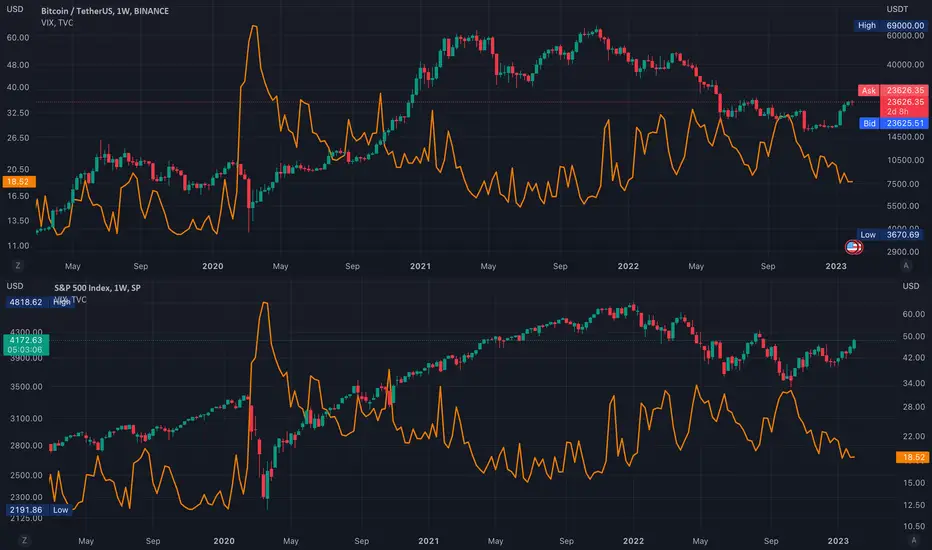Open the Bitcoin / TetherUS symbol legend
The image size is (932, 550).
point(105,11)
